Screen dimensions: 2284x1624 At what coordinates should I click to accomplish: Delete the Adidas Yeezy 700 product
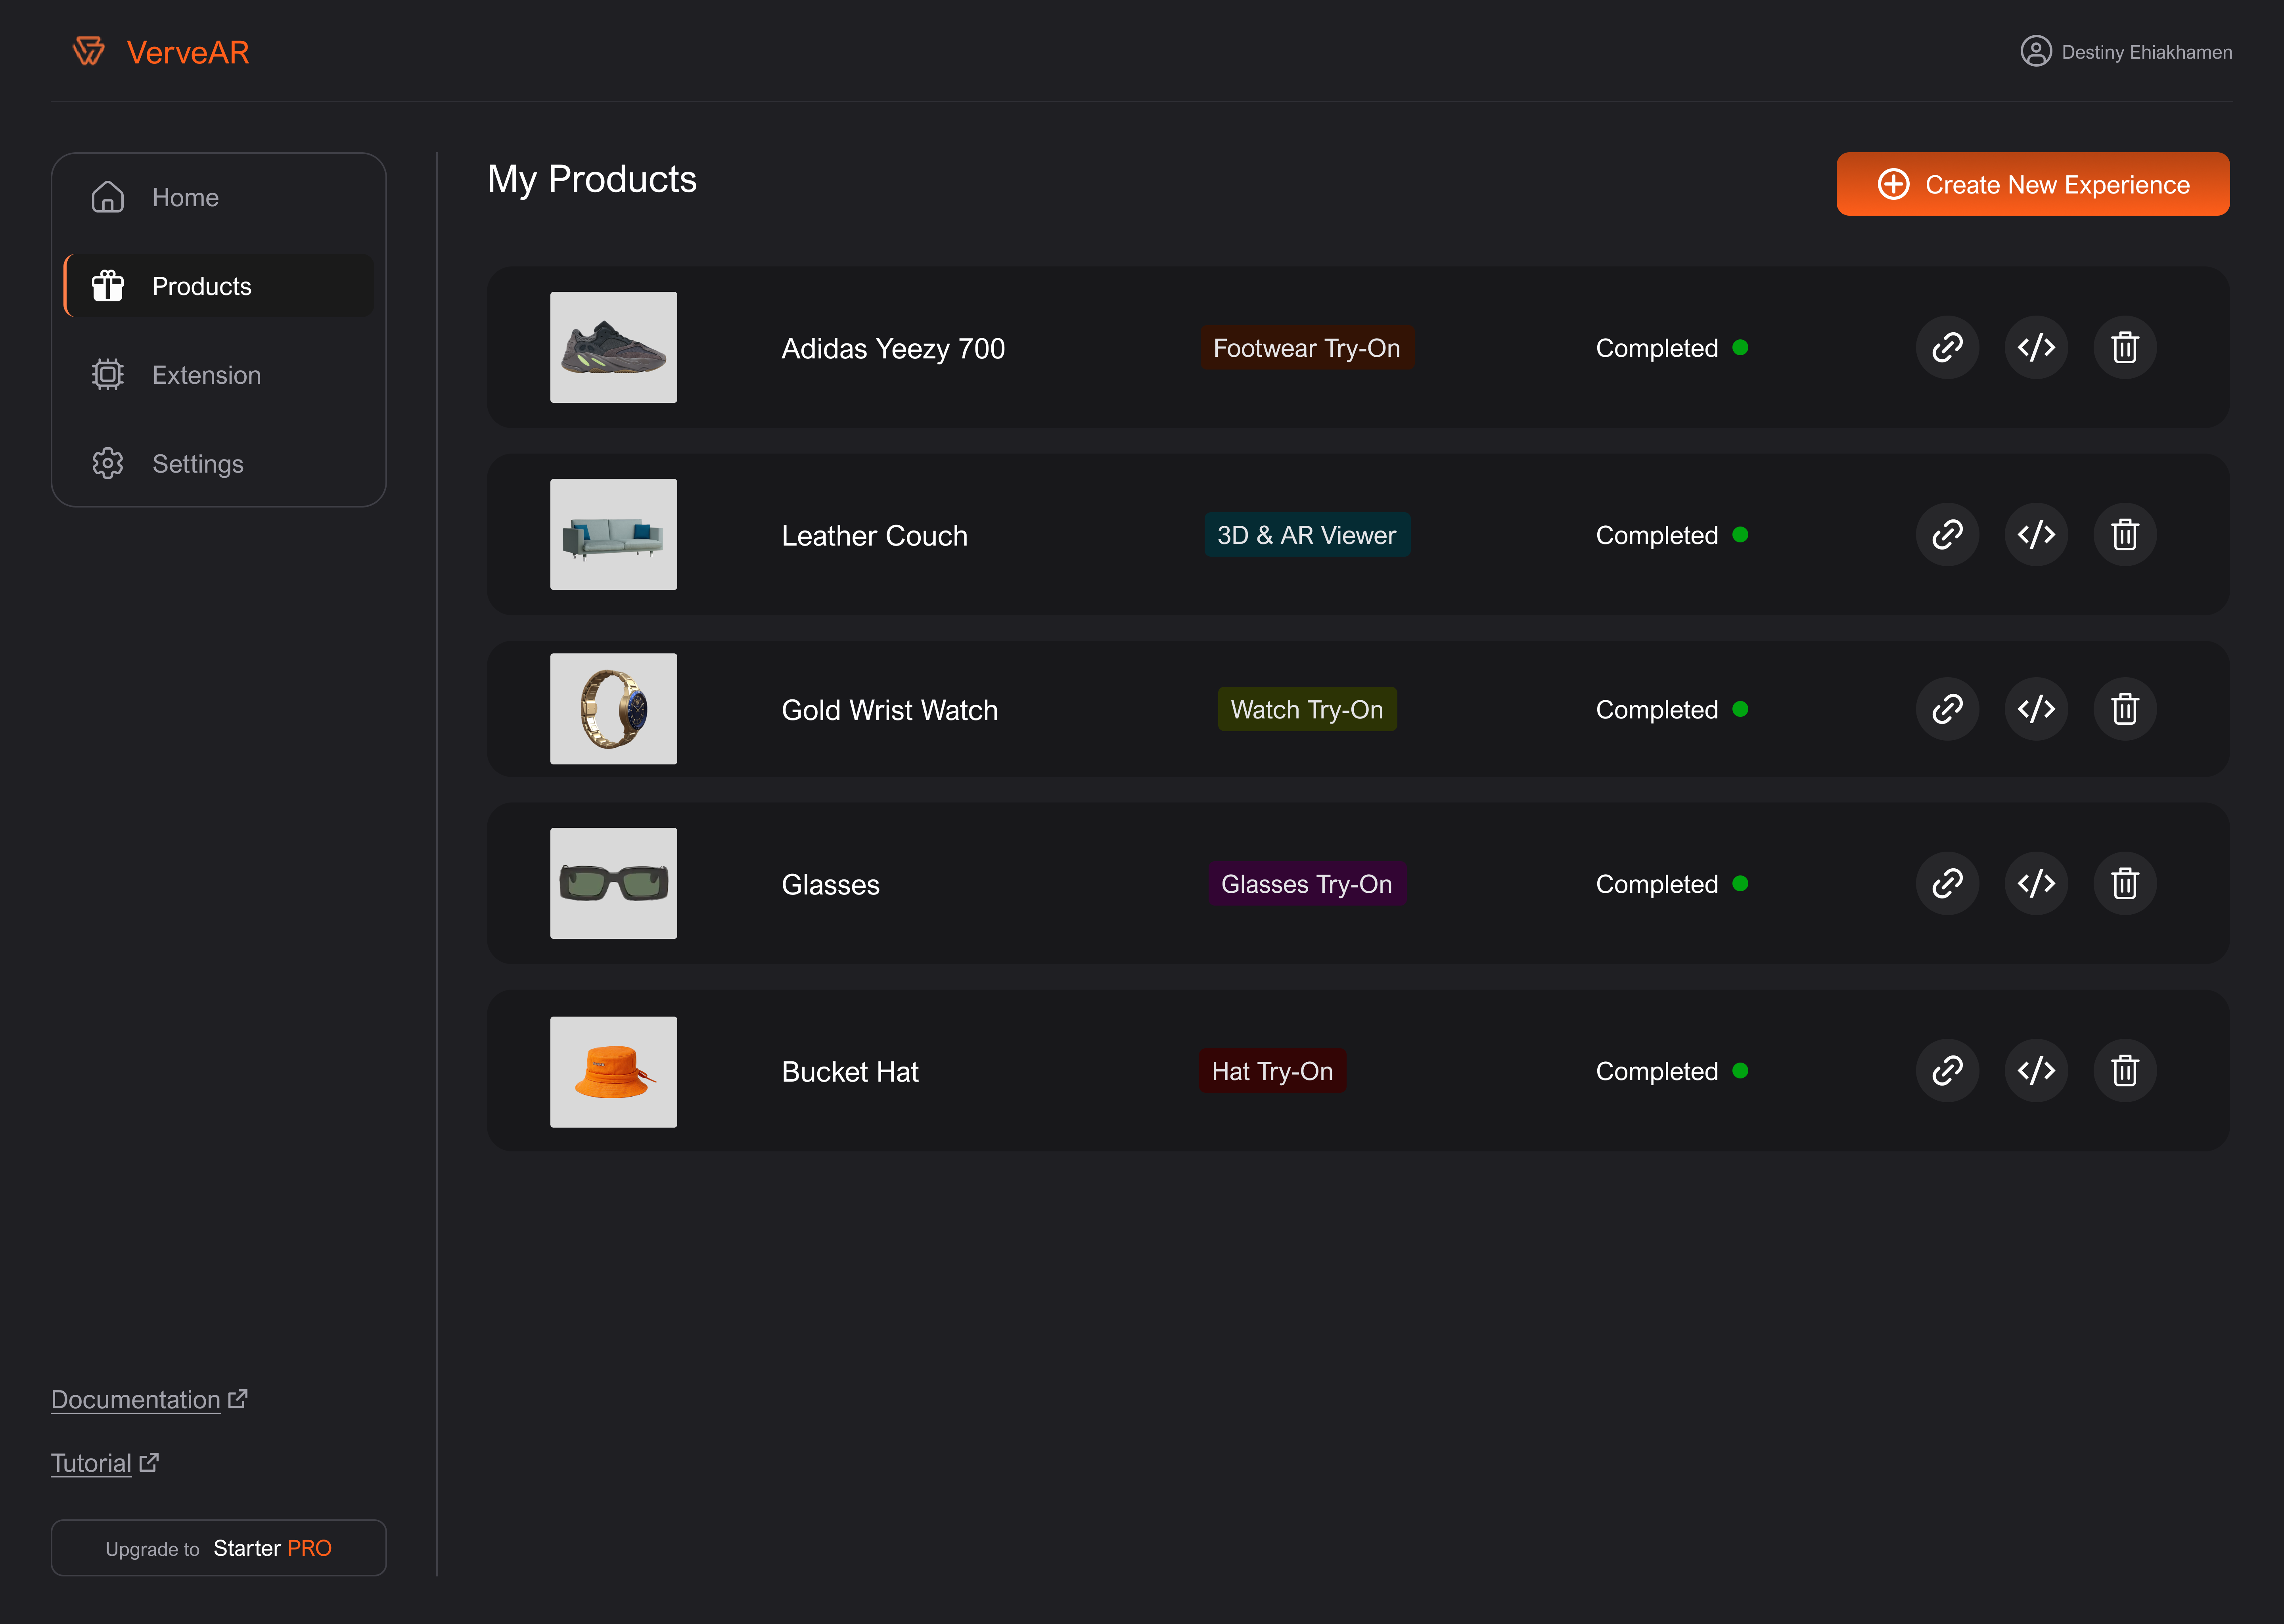[x=2125, y=348]
